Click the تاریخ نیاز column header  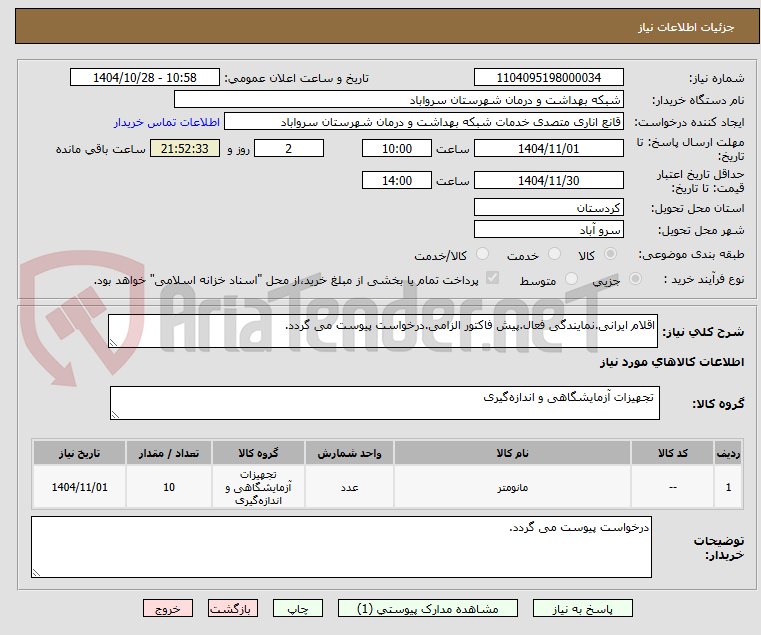point(80,453)
